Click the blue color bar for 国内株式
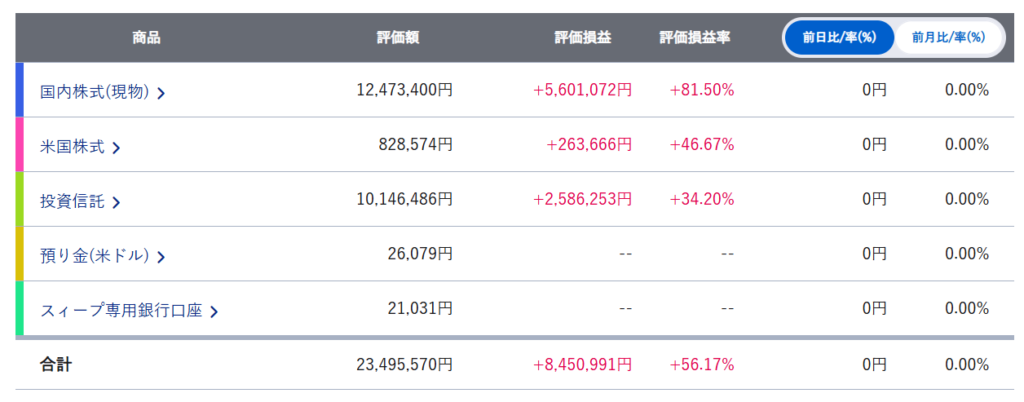The height and width of the screenshot is (402, 1024). (x=19, y=90)
